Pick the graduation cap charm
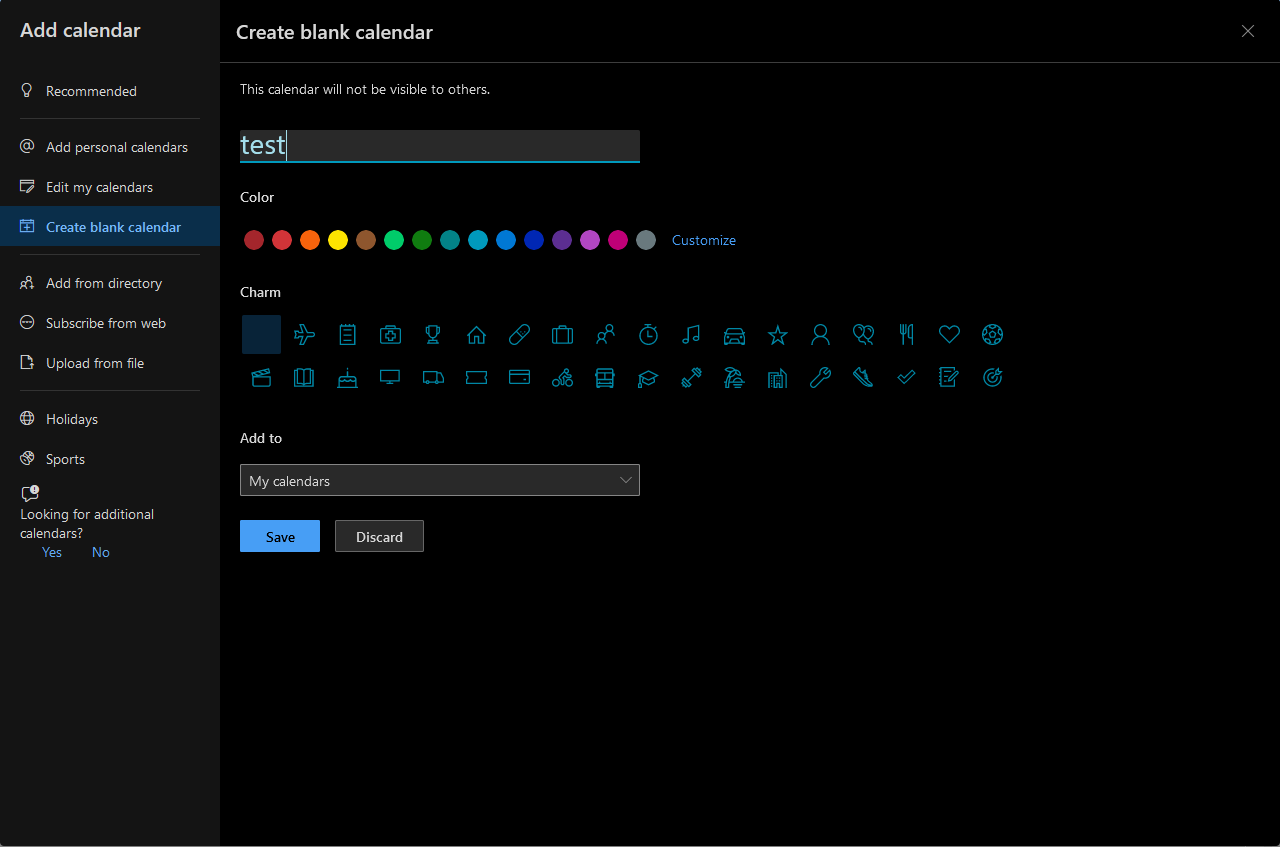 pyautogui.click(x=648, y=378)
